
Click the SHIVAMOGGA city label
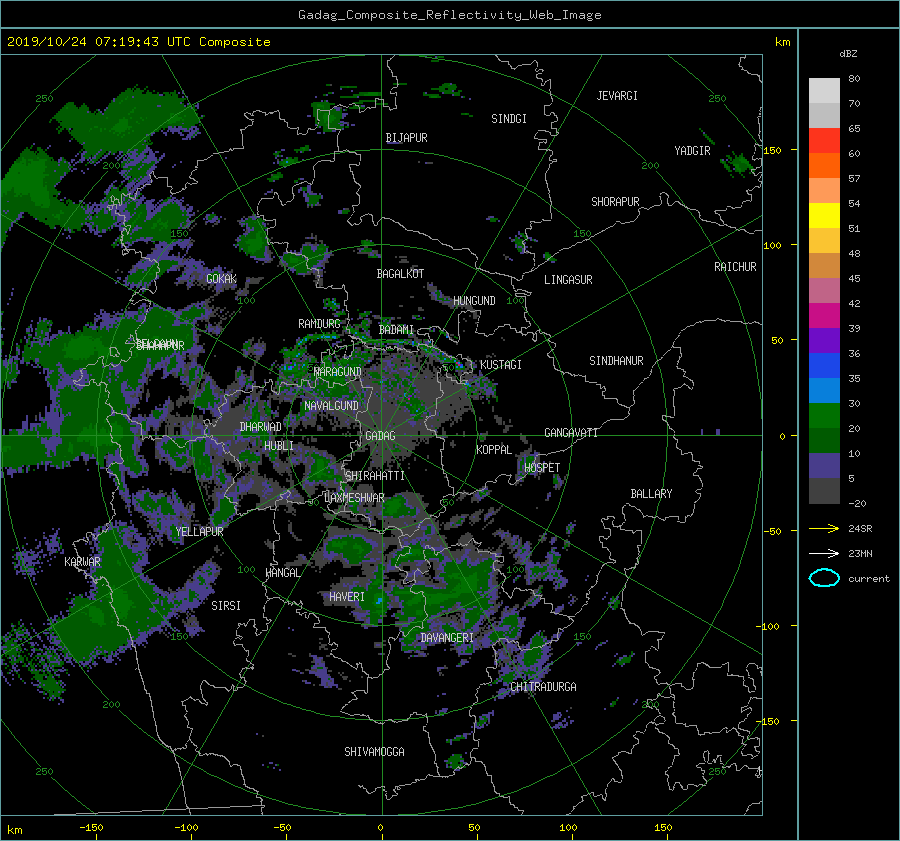pyautogui.click(x=374, y=752)
